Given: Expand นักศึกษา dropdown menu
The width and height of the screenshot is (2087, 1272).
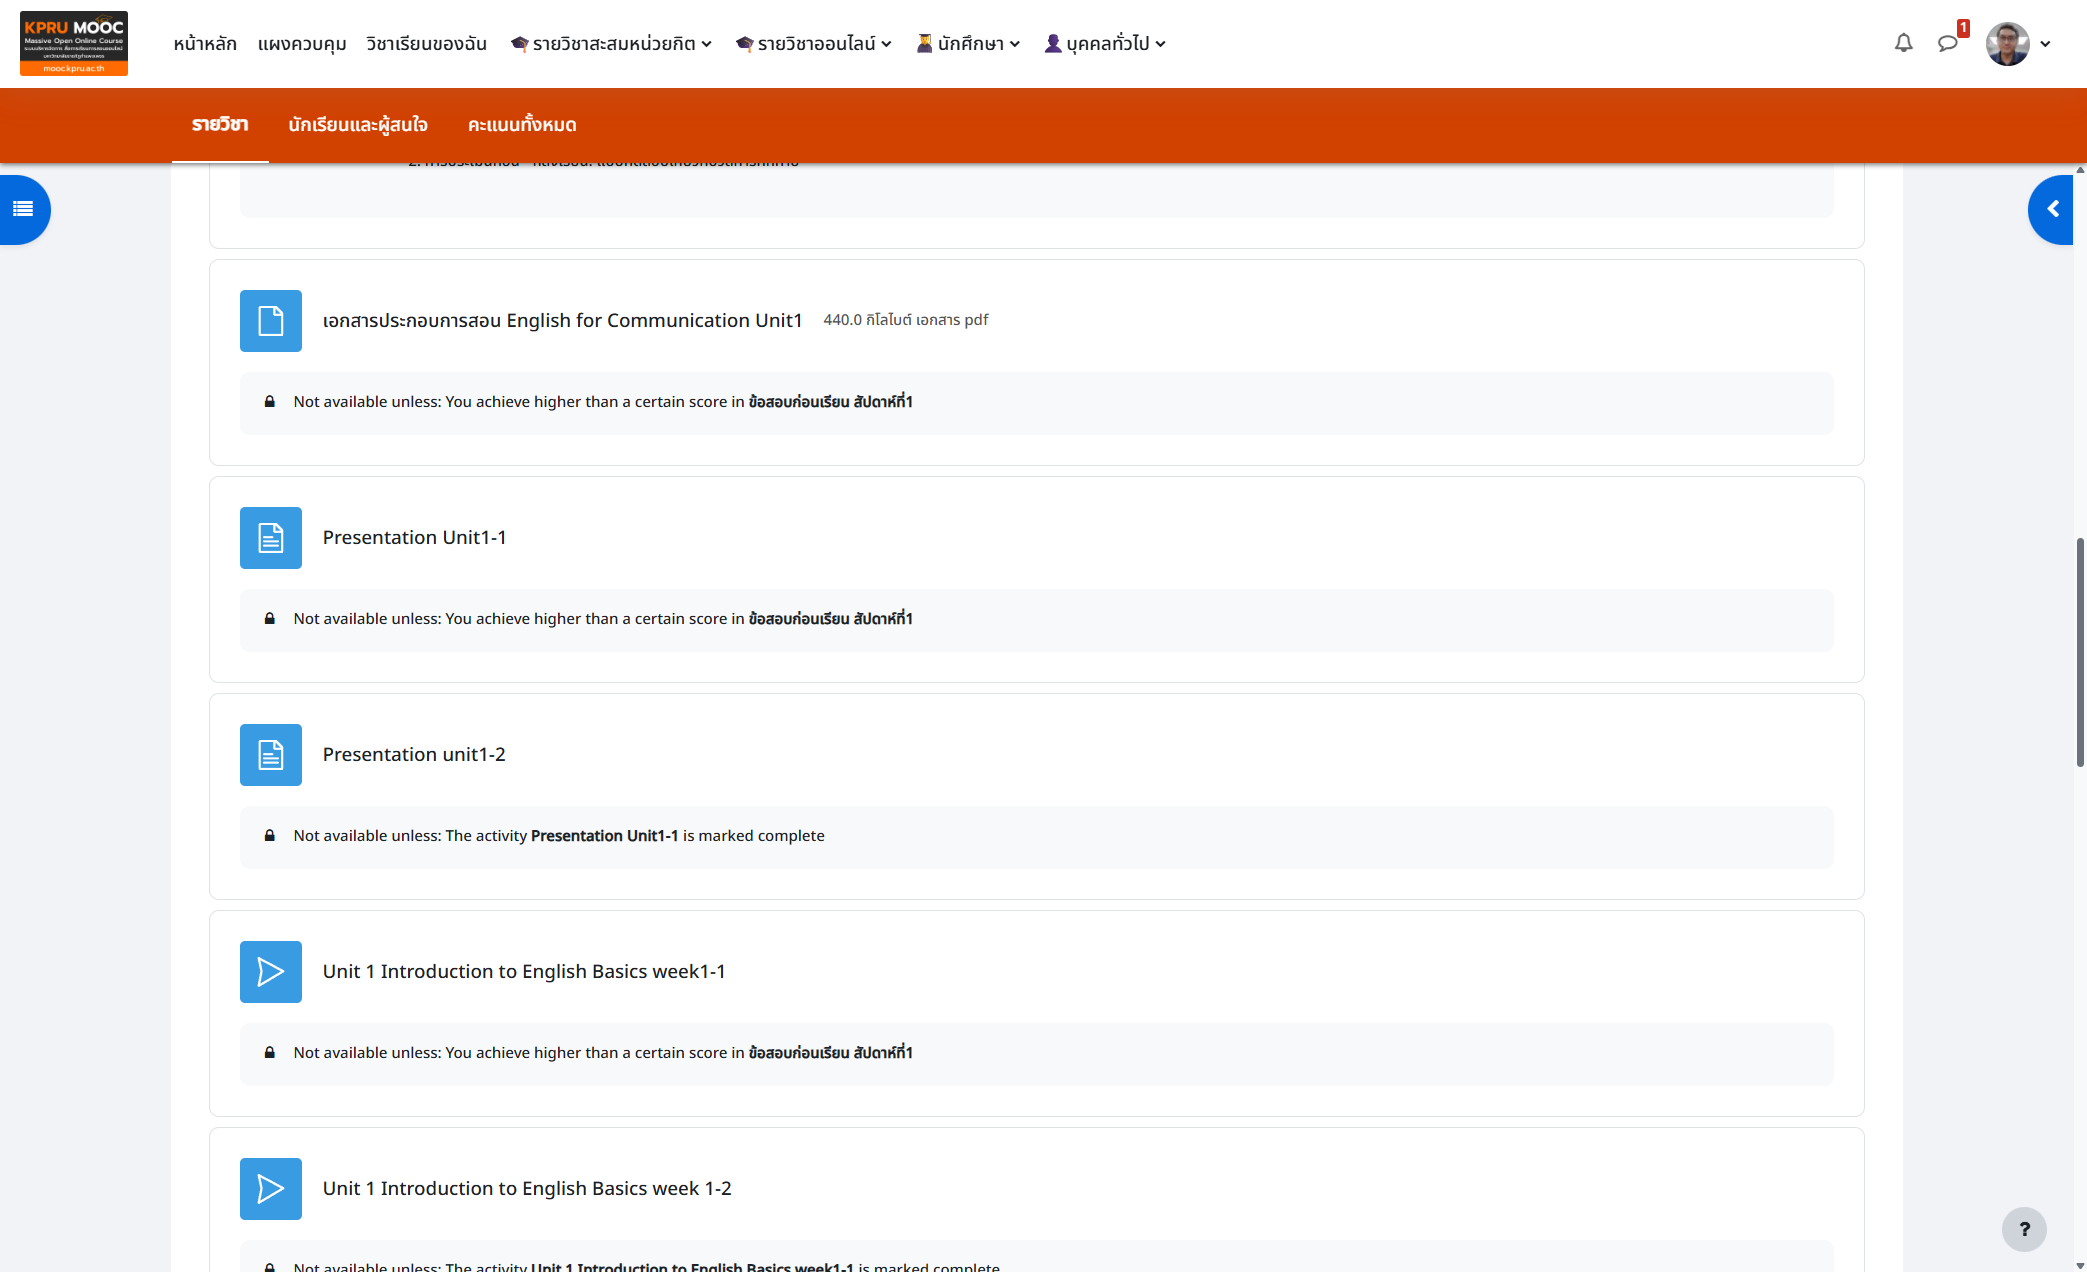Looking at the screenshot, I should tap(968, 44).
